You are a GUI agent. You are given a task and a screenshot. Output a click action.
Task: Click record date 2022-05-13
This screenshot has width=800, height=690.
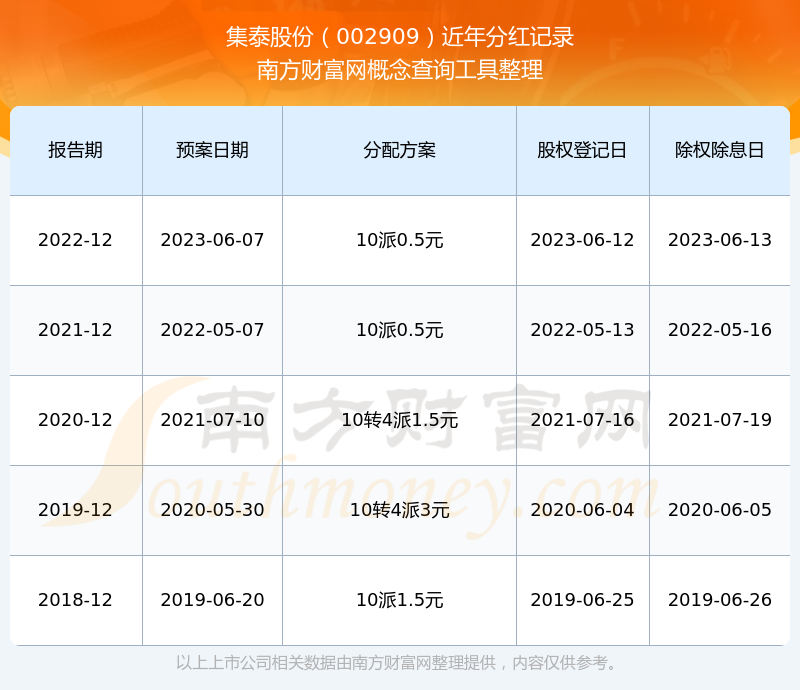[x=582, y=330]
